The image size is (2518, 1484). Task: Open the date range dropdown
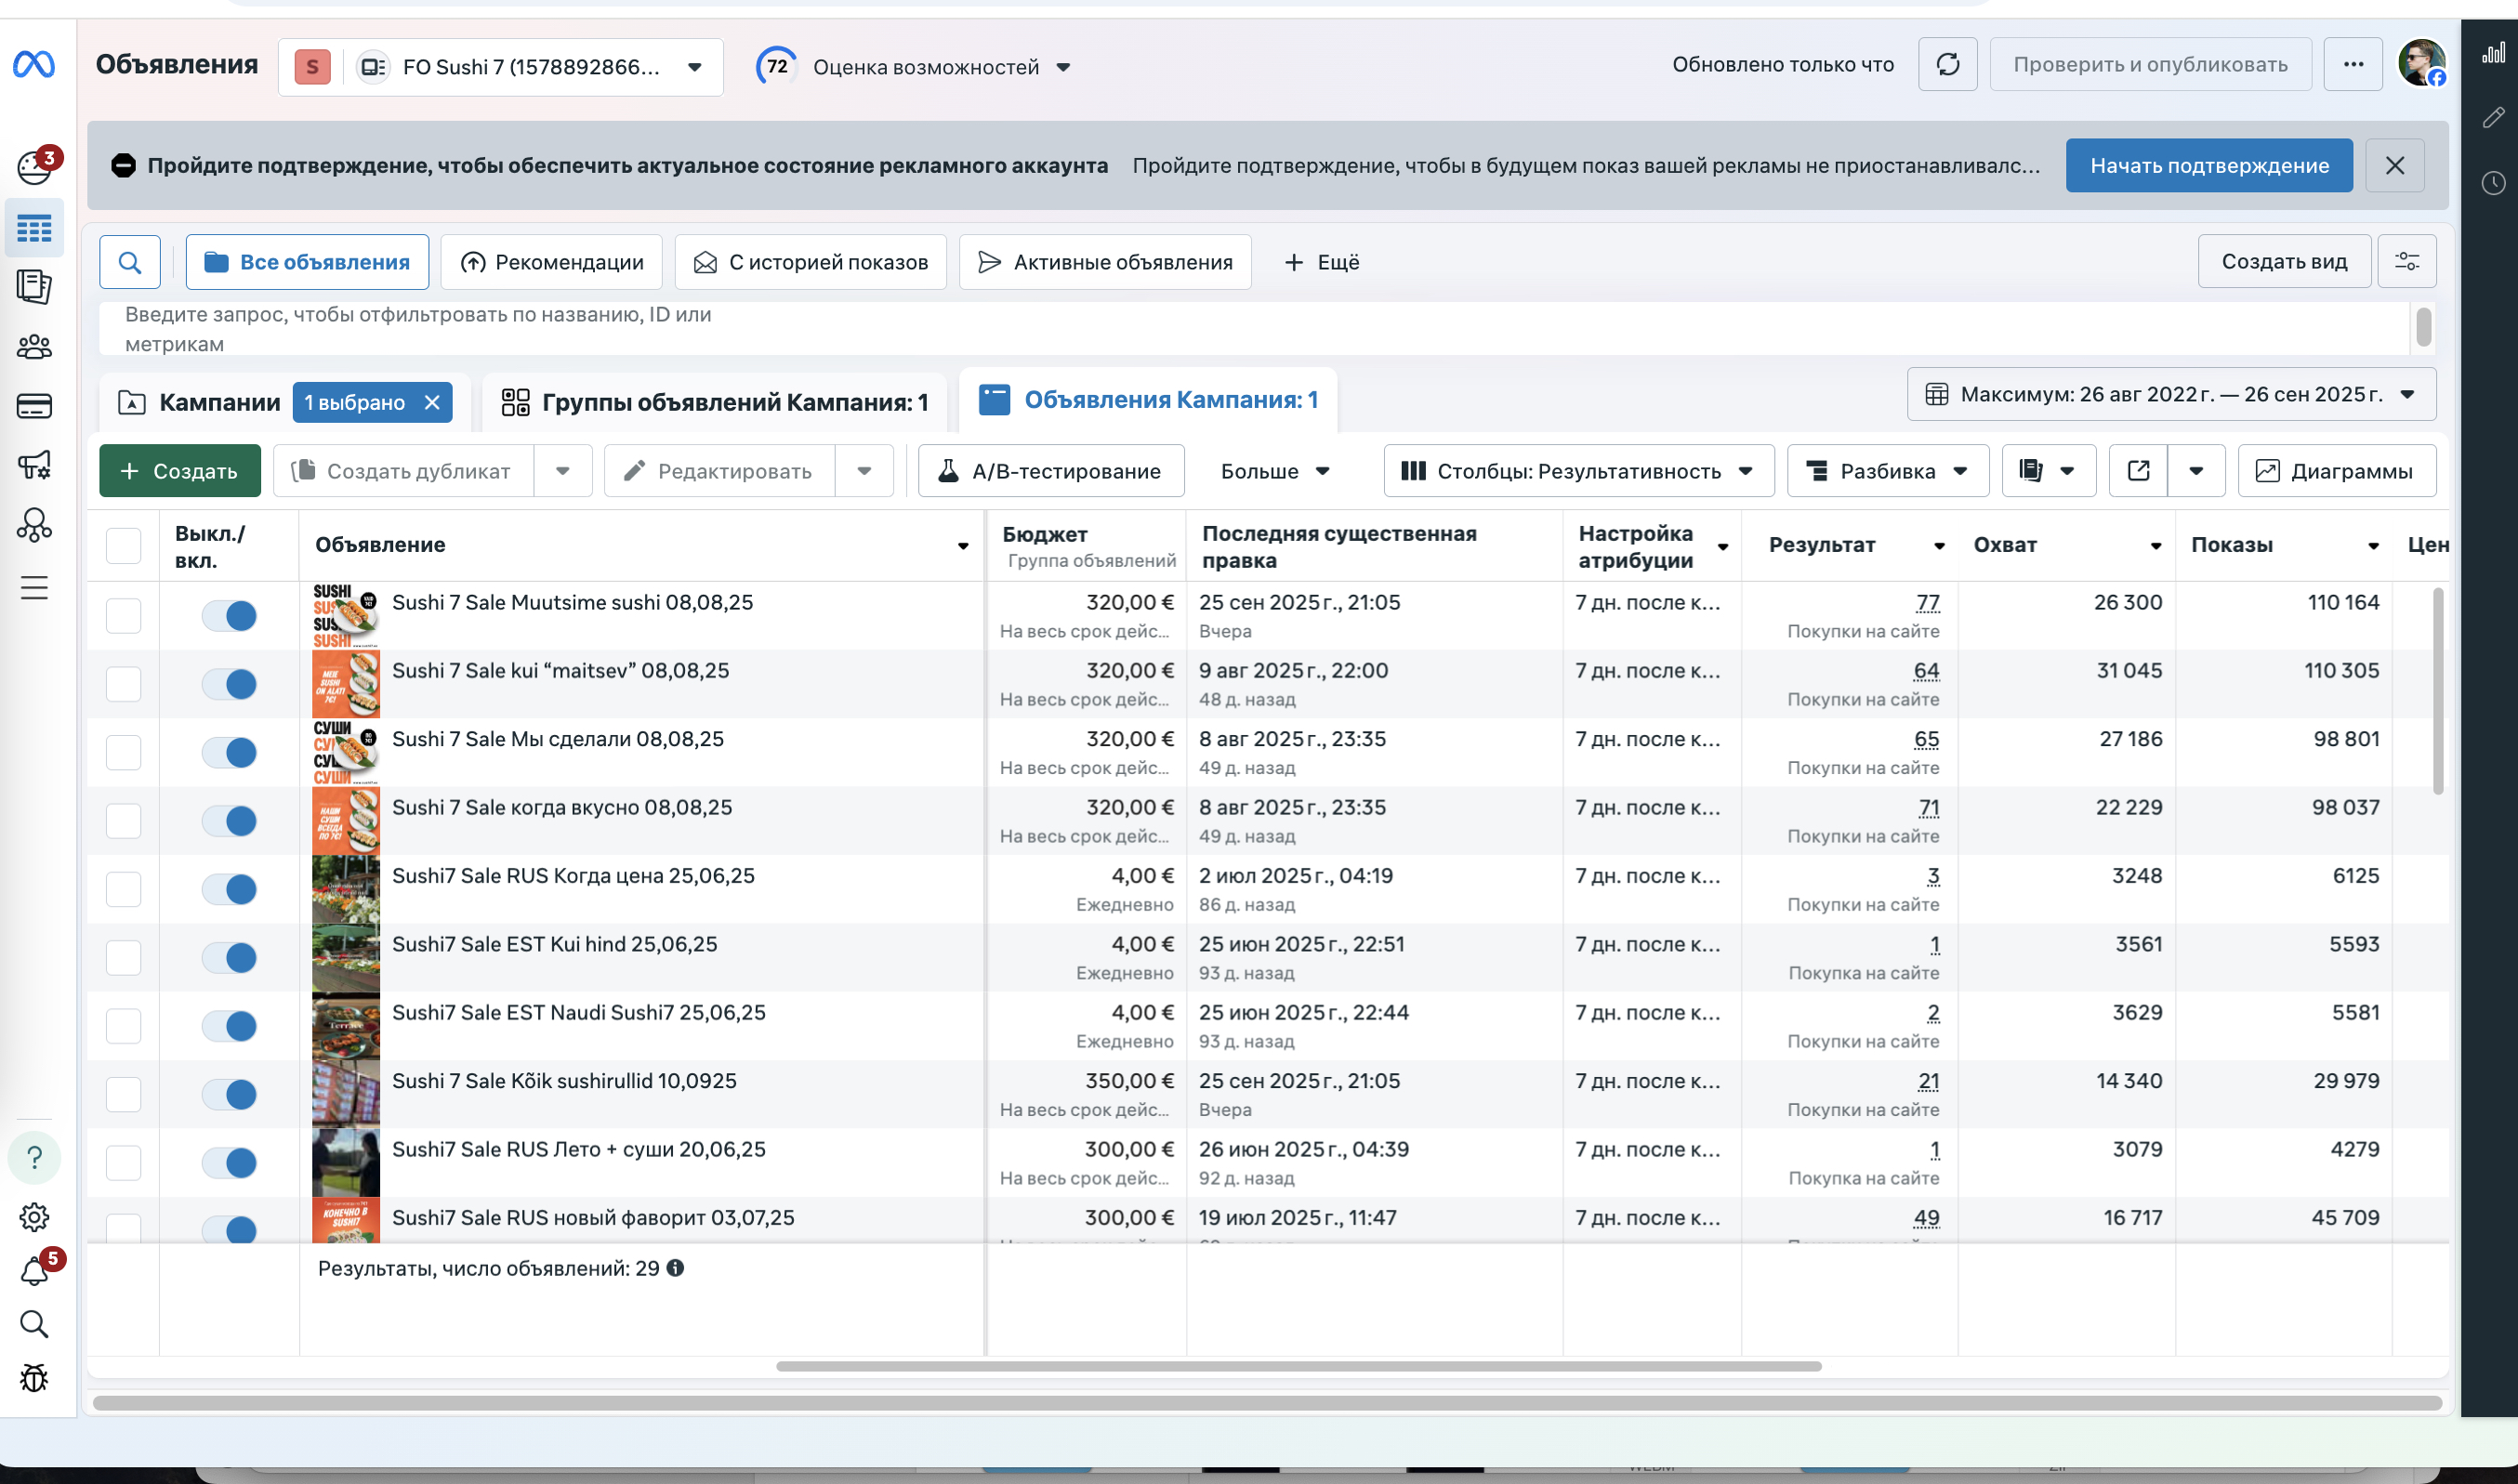click(2170, 394)
